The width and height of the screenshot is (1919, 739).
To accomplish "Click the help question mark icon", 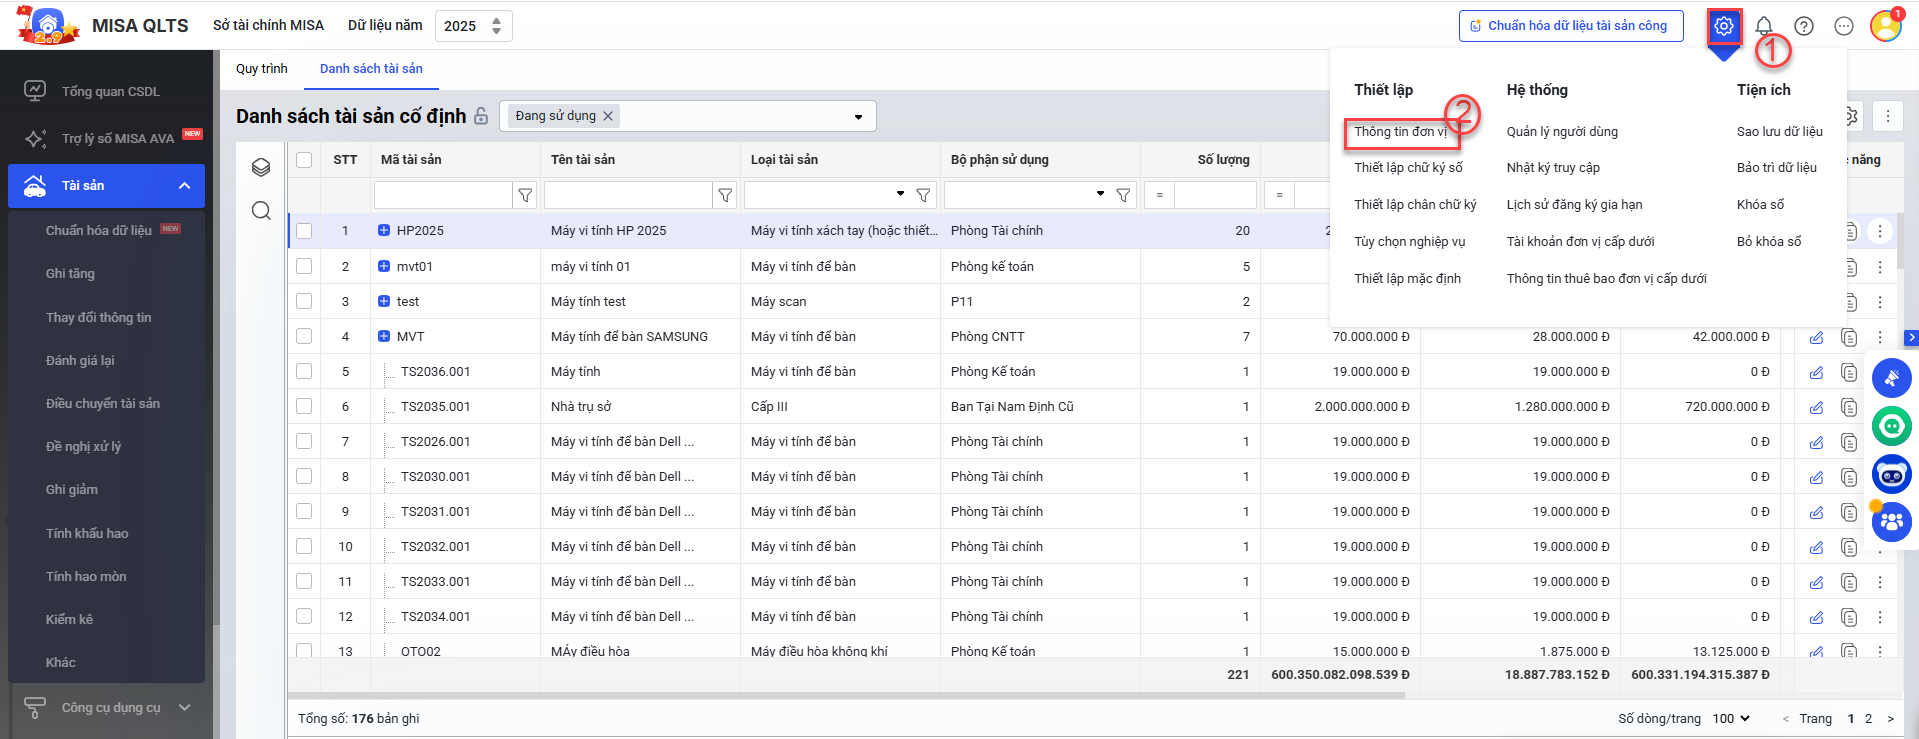I will pyautogui.click(x=1803, y=26).
